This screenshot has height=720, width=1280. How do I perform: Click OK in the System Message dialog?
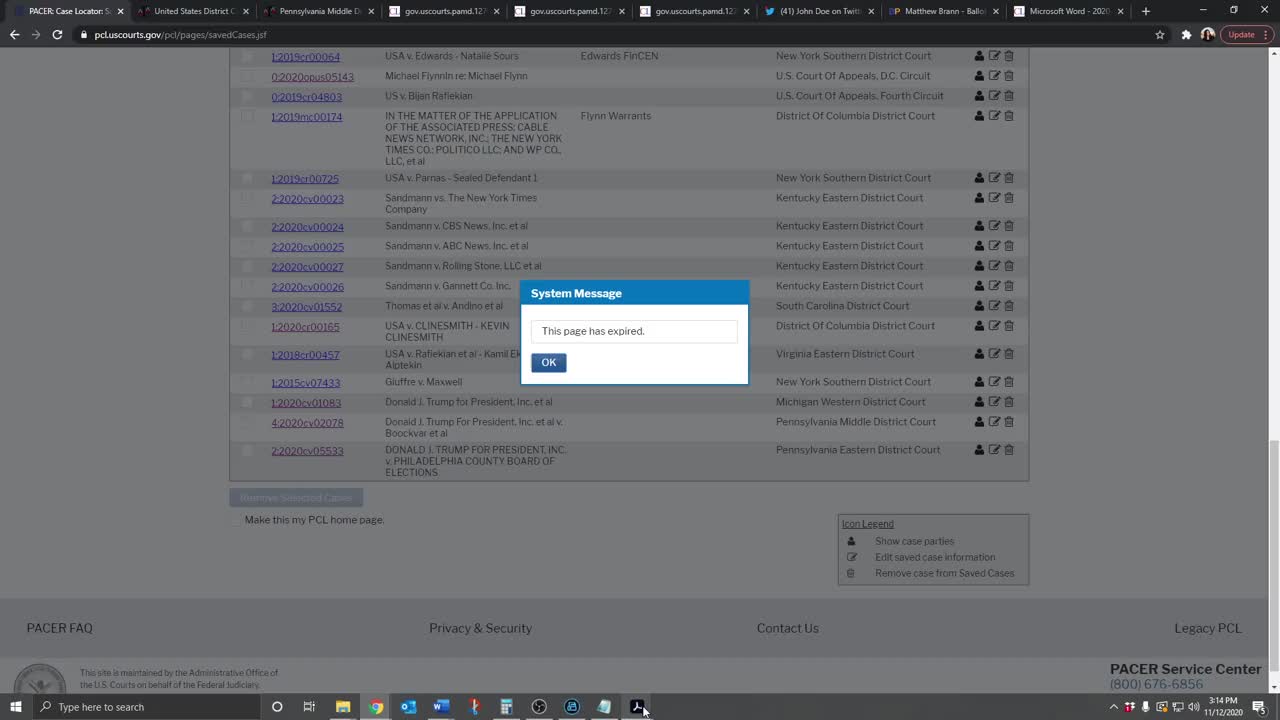click(548, 362)
